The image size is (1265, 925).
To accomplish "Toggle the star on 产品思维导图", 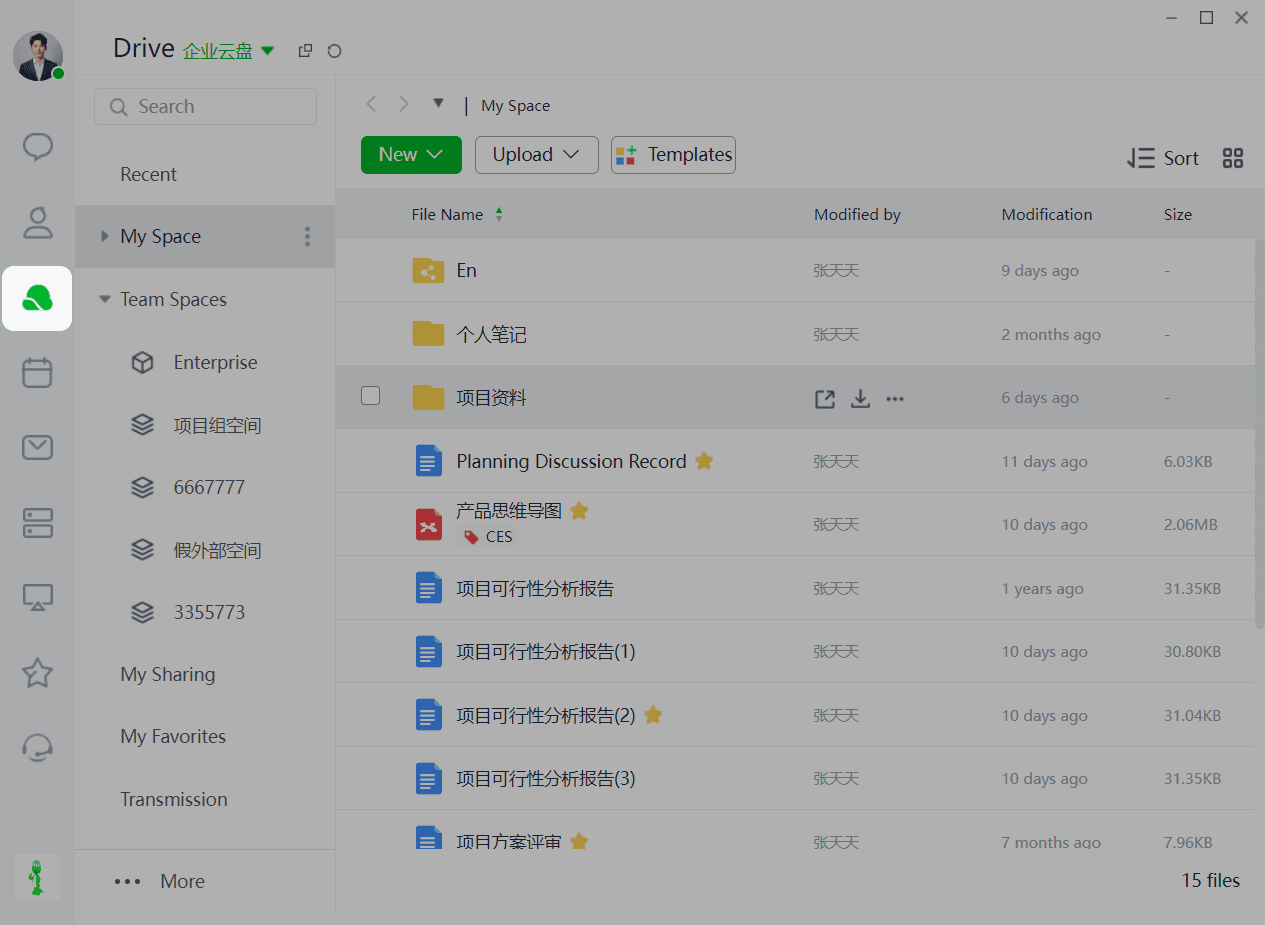I will pyautogui.click(x=579, y=511).
